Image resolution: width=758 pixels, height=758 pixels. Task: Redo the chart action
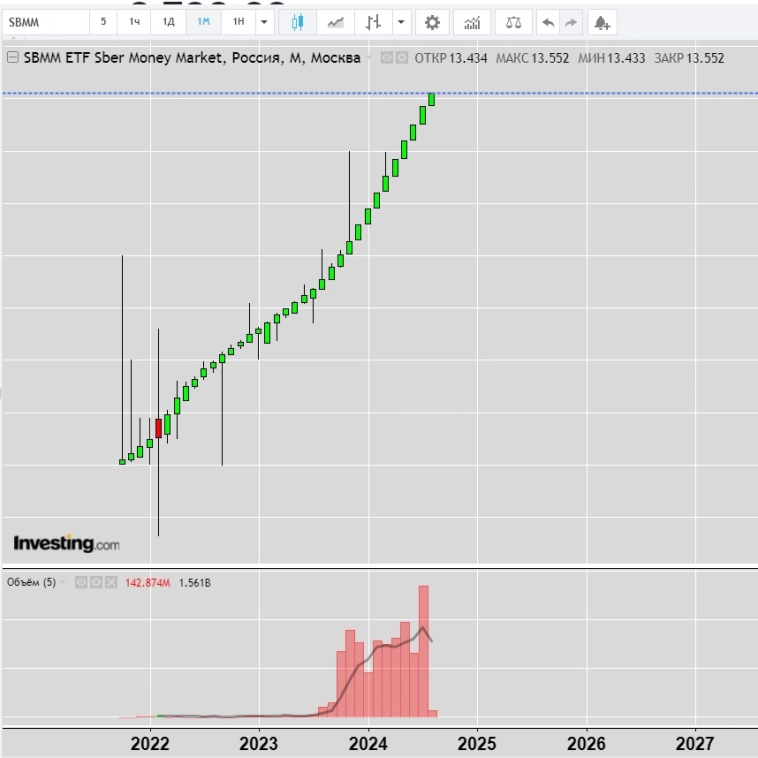click(x=571, y=22)
